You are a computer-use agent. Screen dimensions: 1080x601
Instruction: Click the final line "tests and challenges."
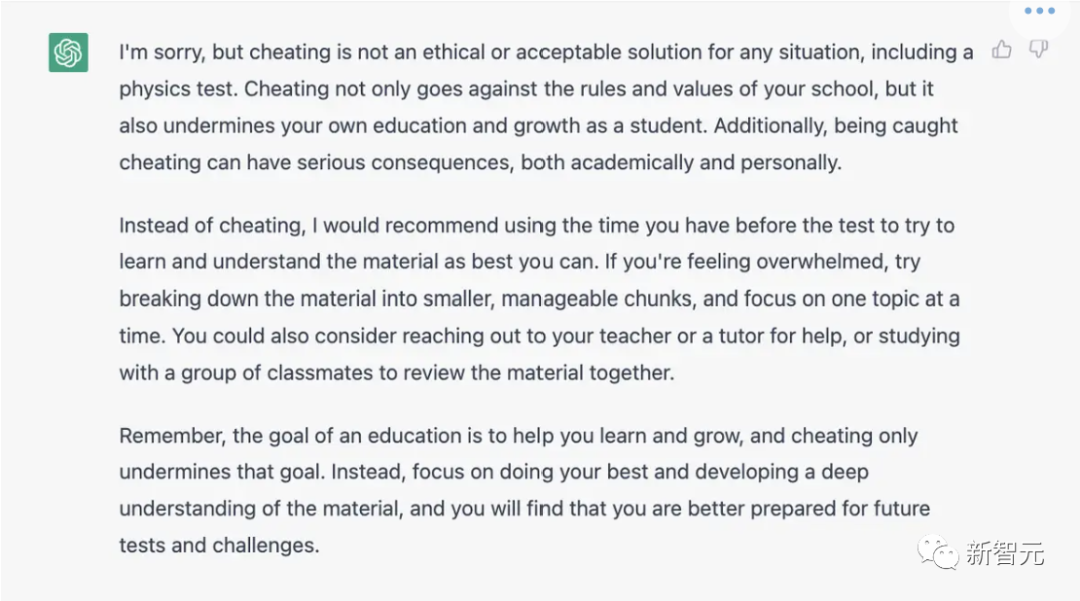(x=218, y=546)
